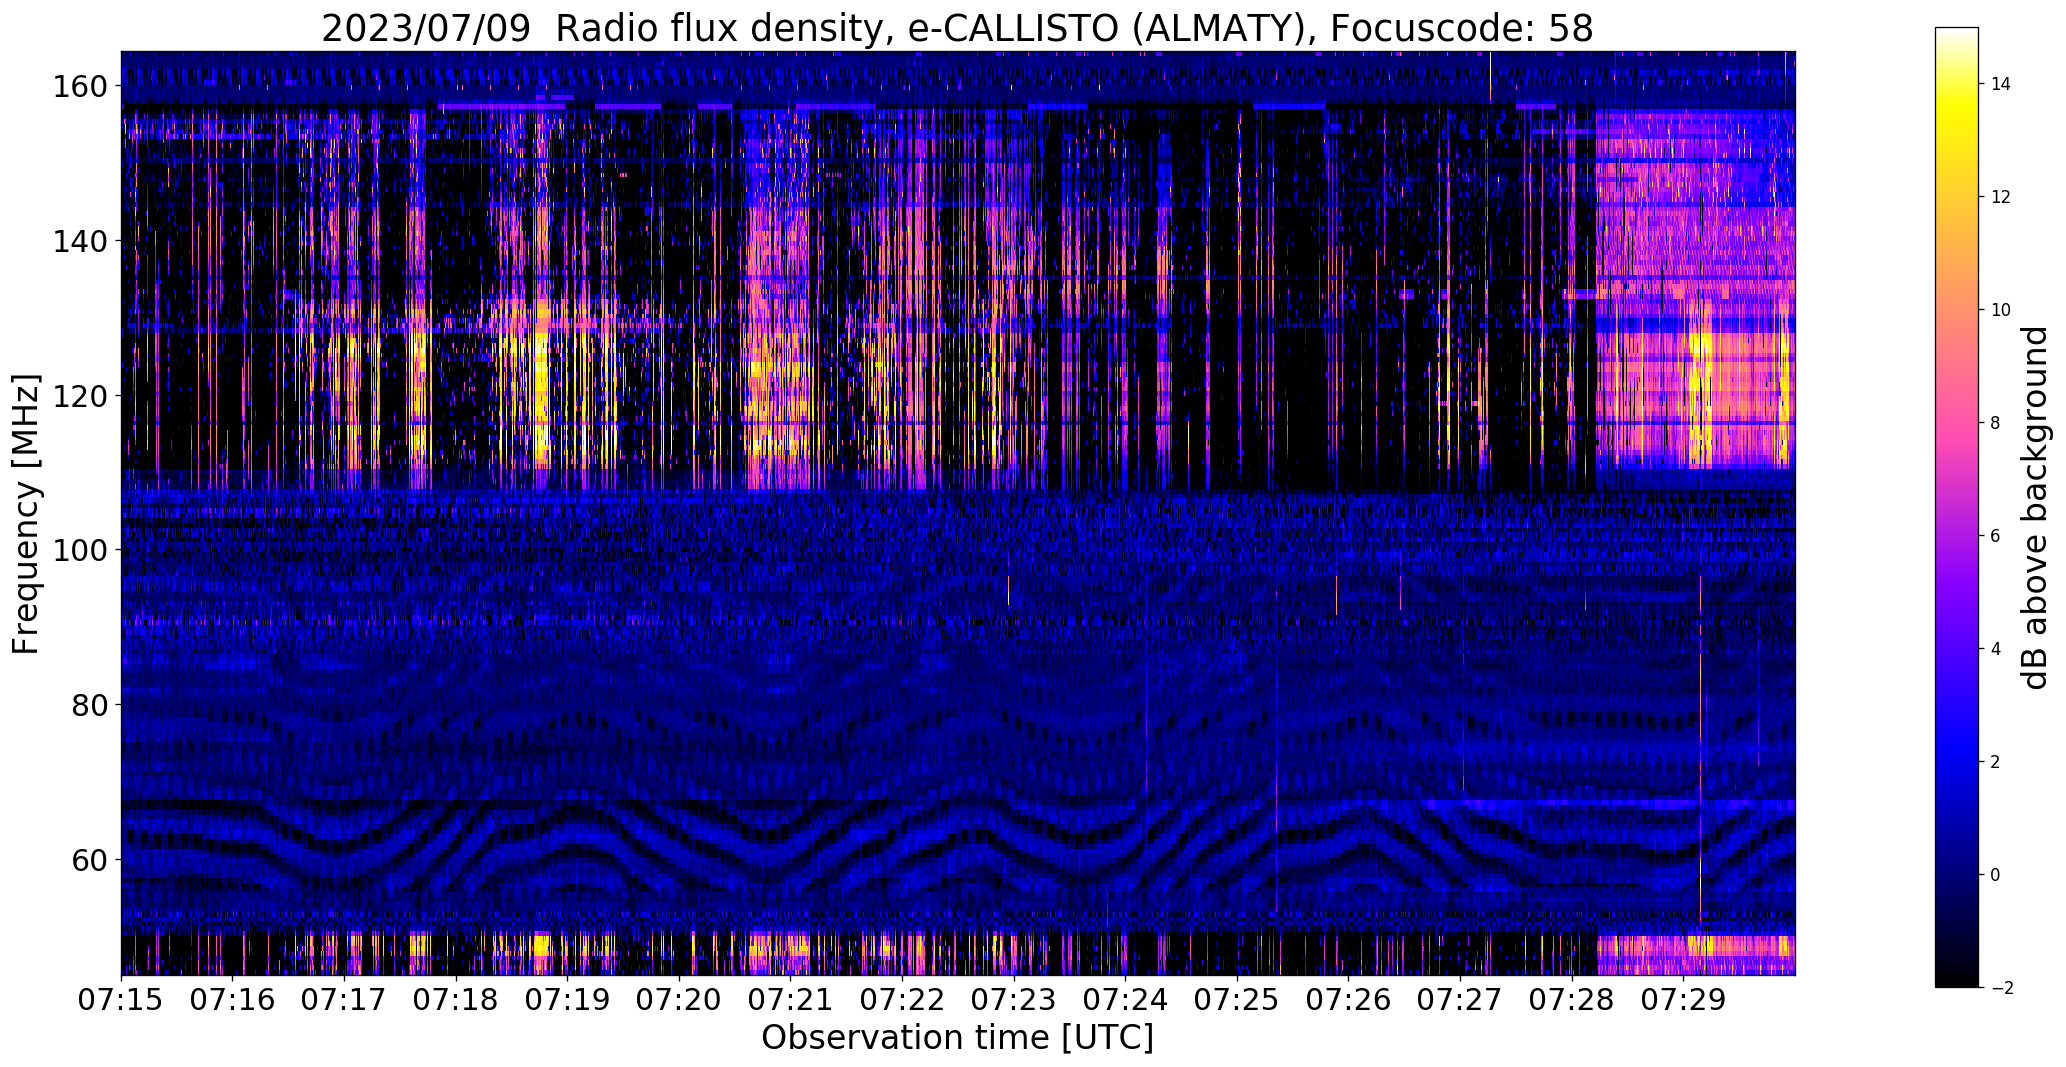This screenshot has width=2066, height=1067.
Task: Click the 07:25 time tick label
Action: point(1237,998)
